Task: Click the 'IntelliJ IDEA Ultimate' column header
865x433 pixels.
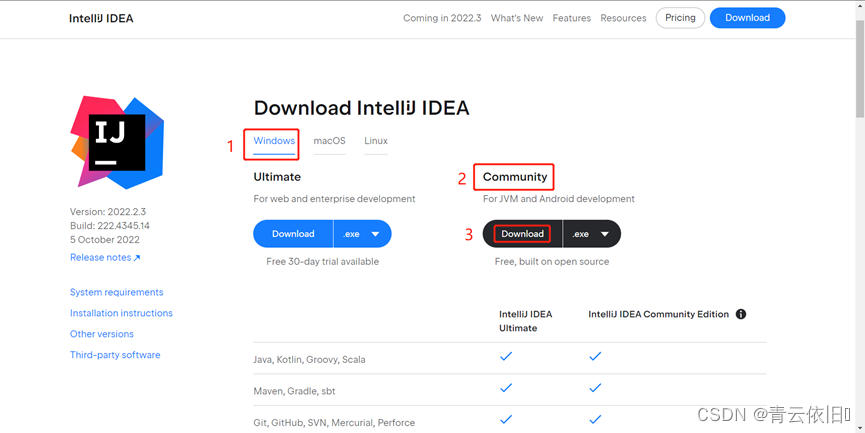Action: (526, 321)
